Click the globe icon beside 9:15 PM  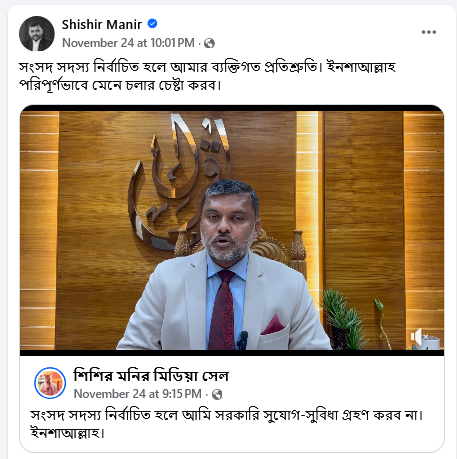pos(217,394)
